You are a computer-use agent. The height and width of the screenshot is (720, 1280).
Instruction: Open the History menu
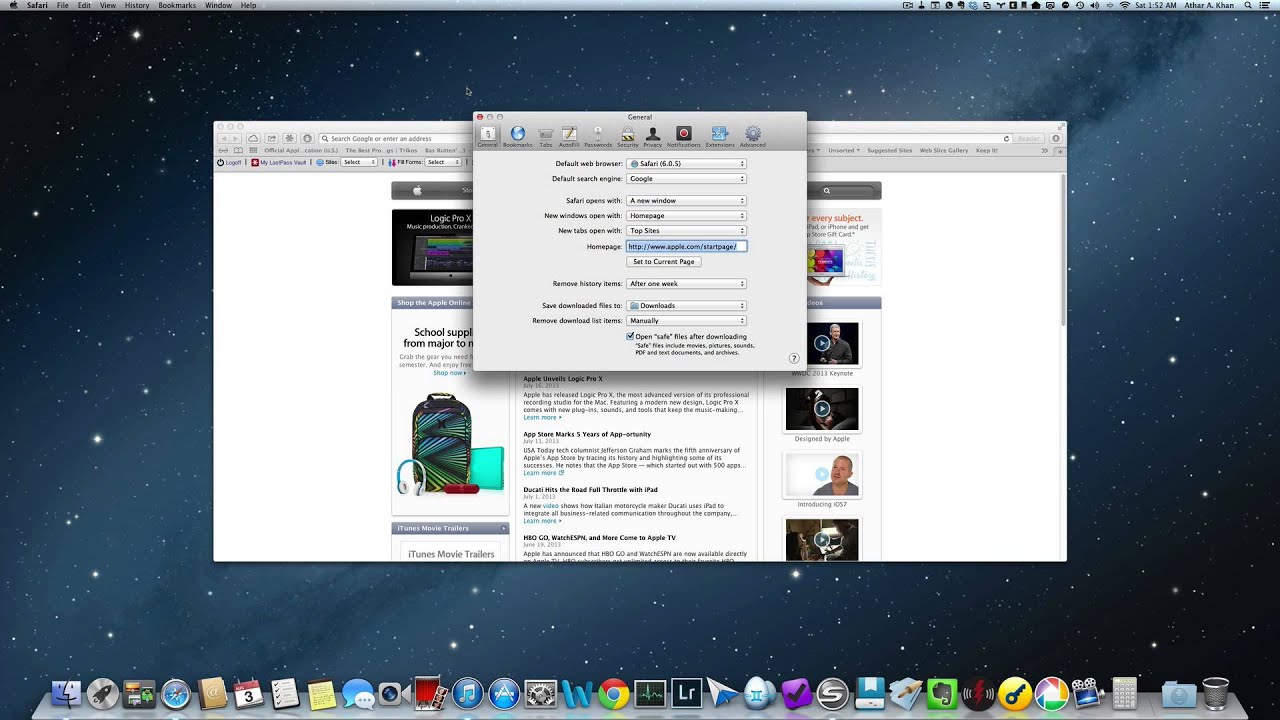pos(137,5)
